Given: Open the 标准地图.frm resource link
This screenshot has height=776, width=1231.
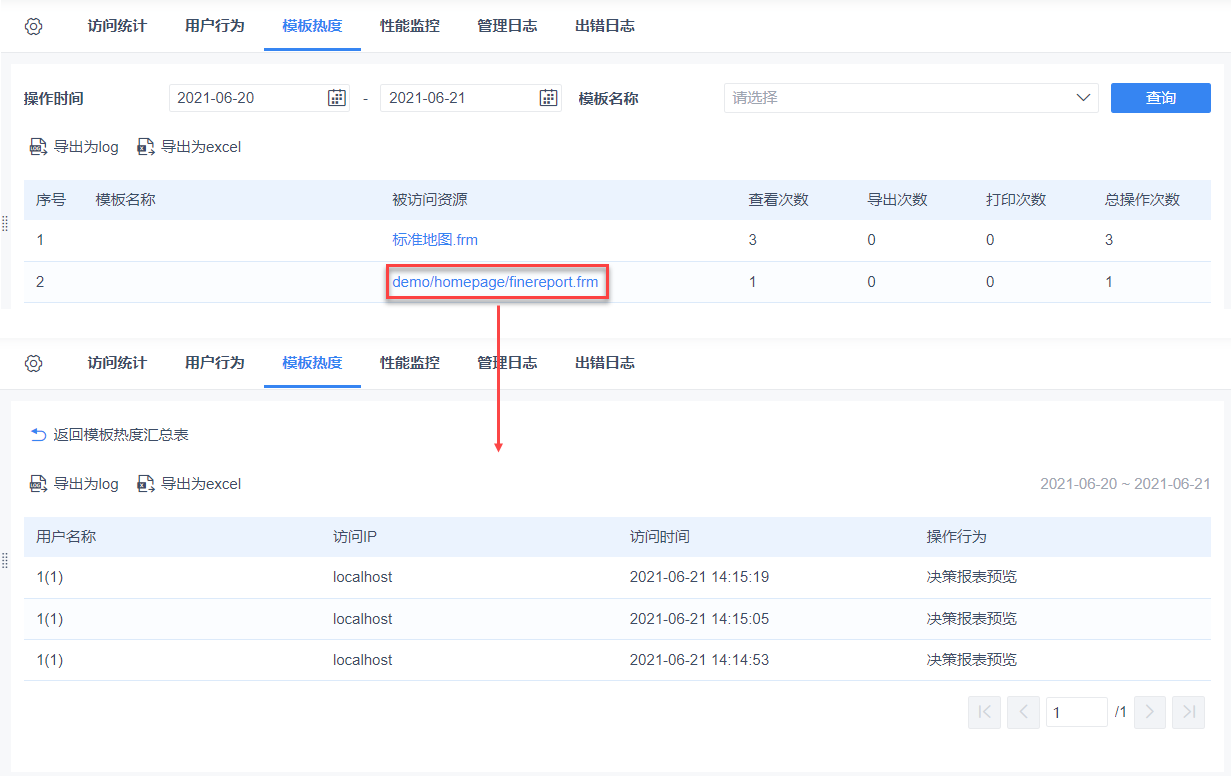Looking at the screenshot, I should (435, 240).
